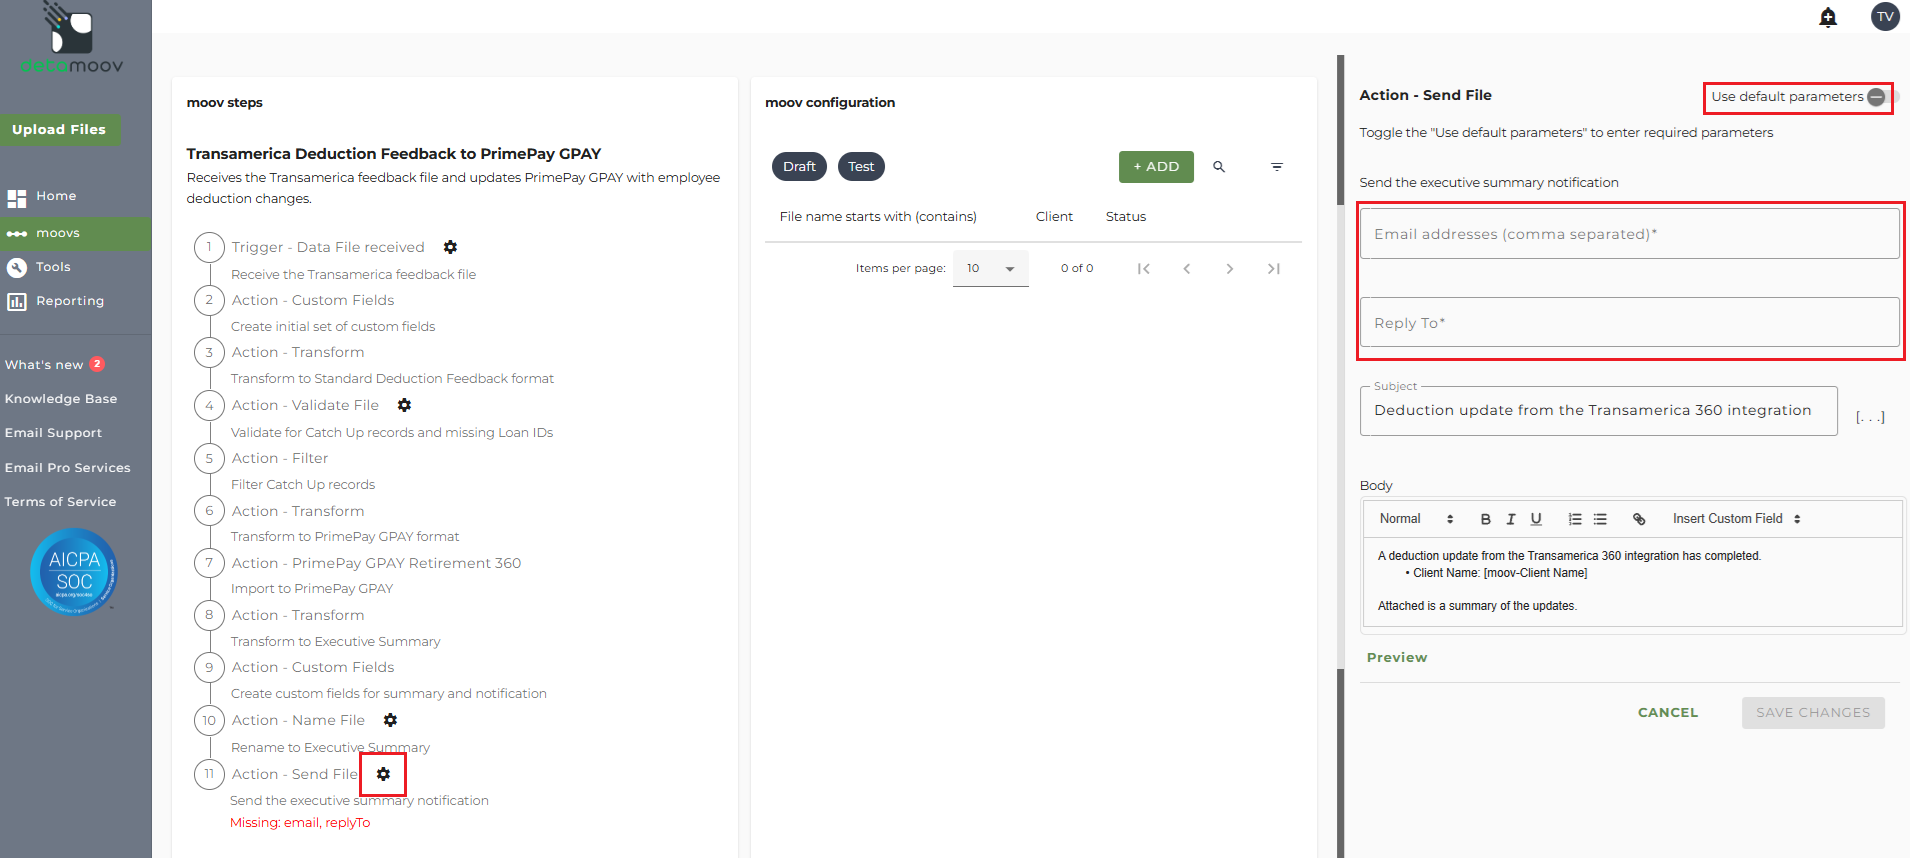Image resolution: width=1910 pixels, height=858 pixels.
Task: Go to previous page of configurations
Action: pyautogui.click(x=1187, y=268)
